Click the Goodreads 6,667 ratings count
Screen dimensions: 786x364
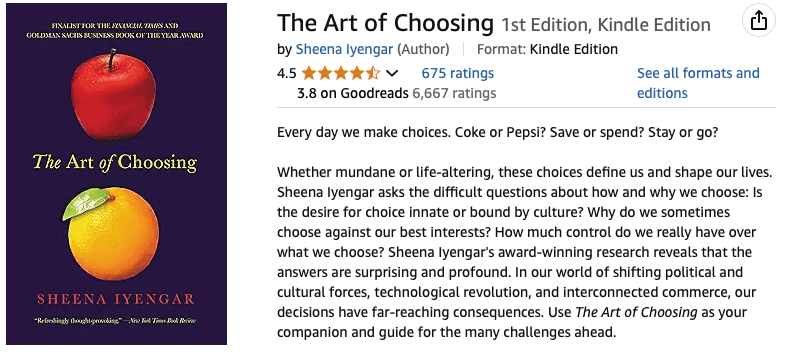(x=454, y=93)
